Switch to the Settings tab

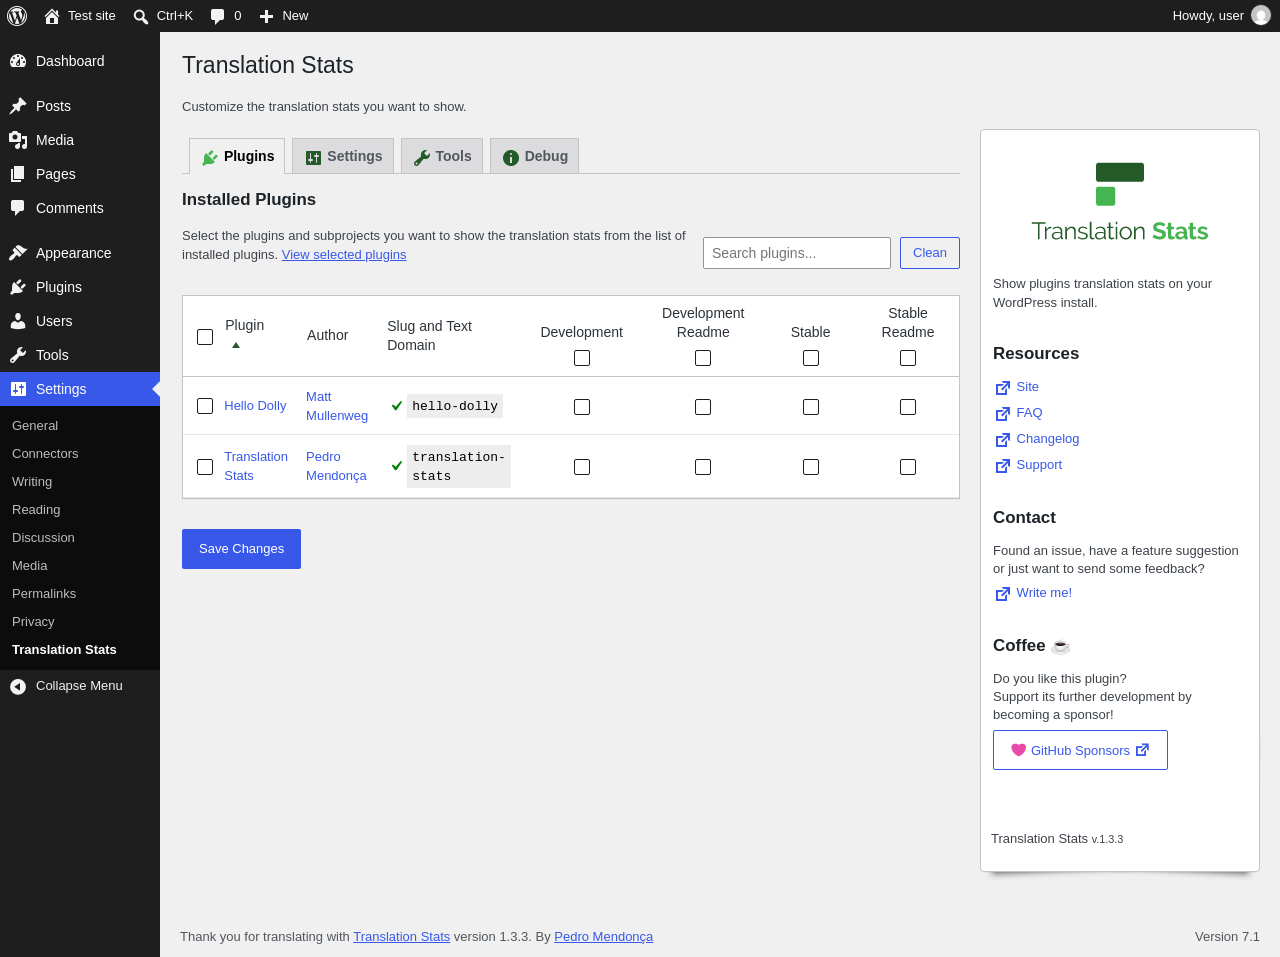pos(343,156)
